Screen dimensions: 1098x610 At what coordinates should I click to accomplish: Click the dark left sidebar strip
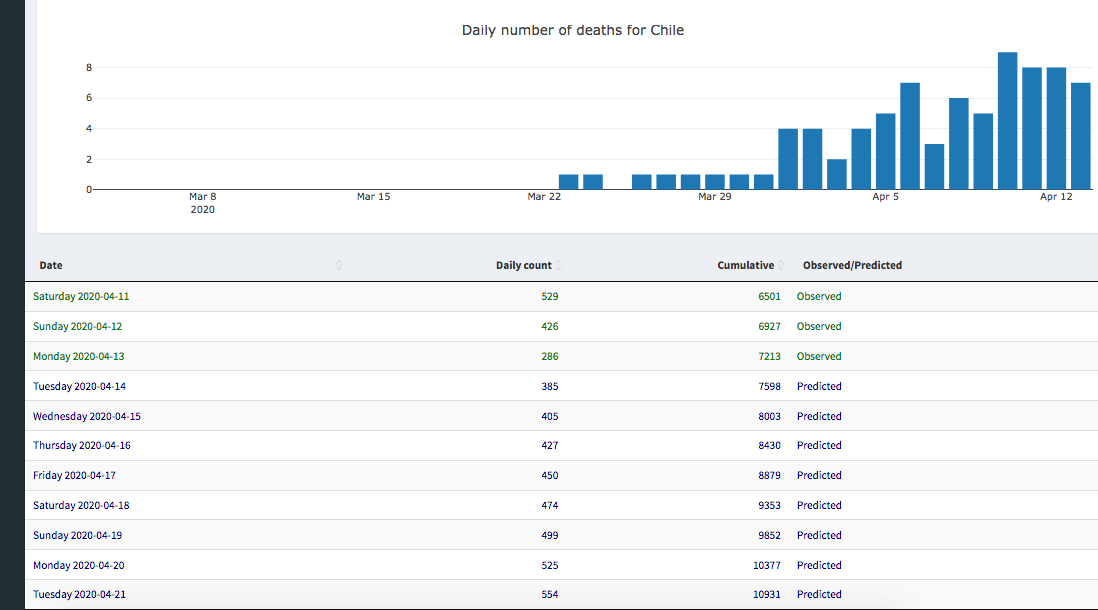(11, 300)
